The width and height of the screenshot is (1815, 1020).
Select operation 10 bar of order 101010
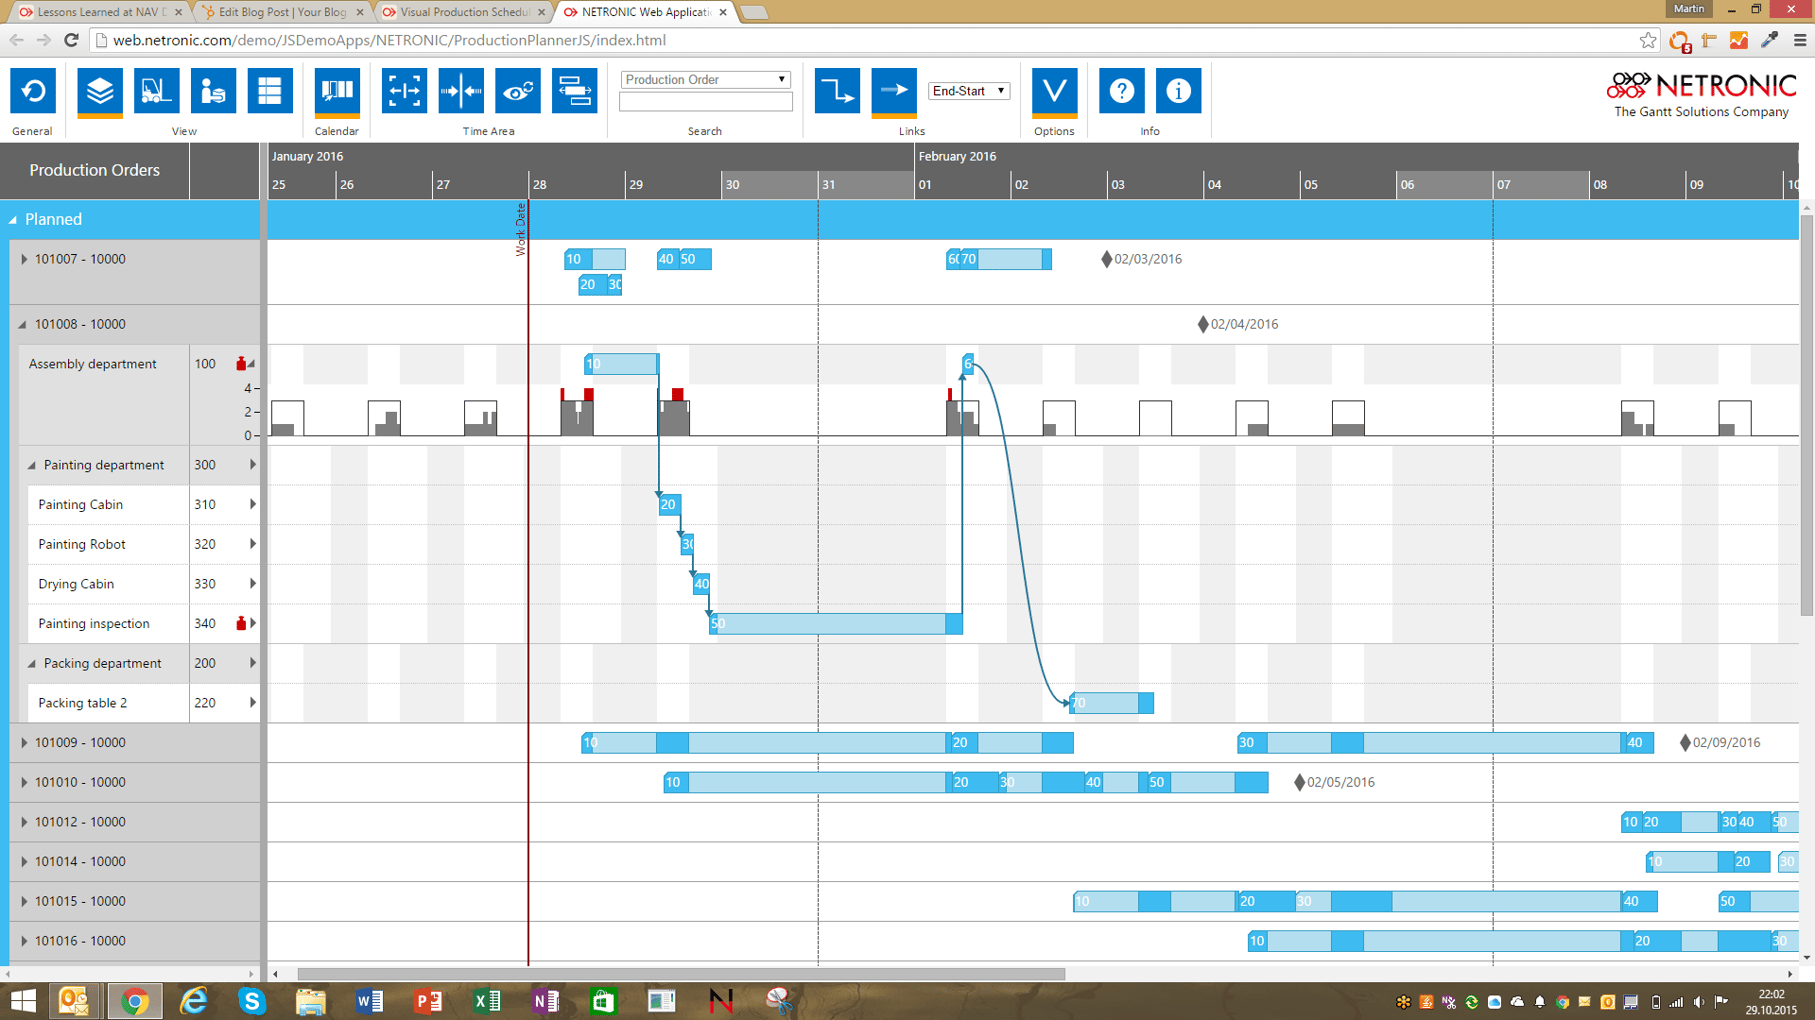tap(804, 782)
